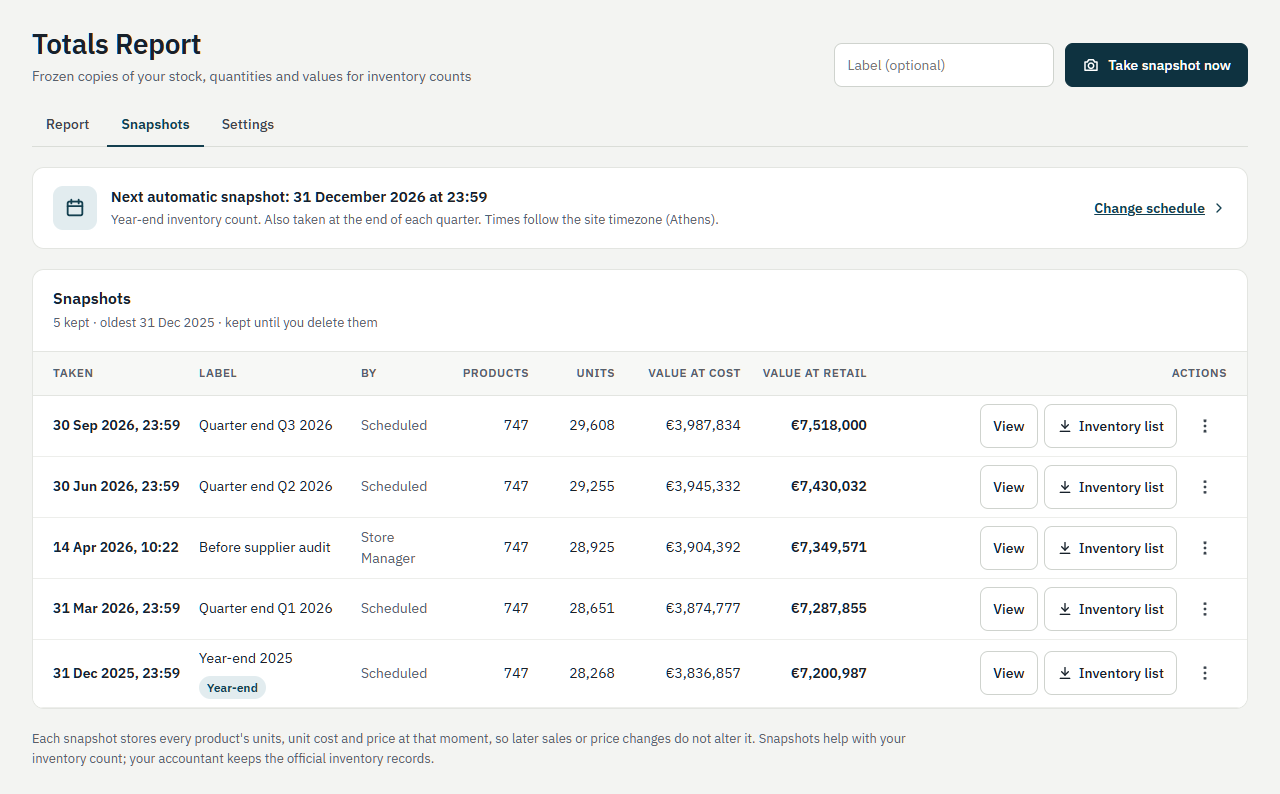The height and width of the screenshot is (794, 1280).
Task: Click the units value 29,608
Action: (592, 425)
